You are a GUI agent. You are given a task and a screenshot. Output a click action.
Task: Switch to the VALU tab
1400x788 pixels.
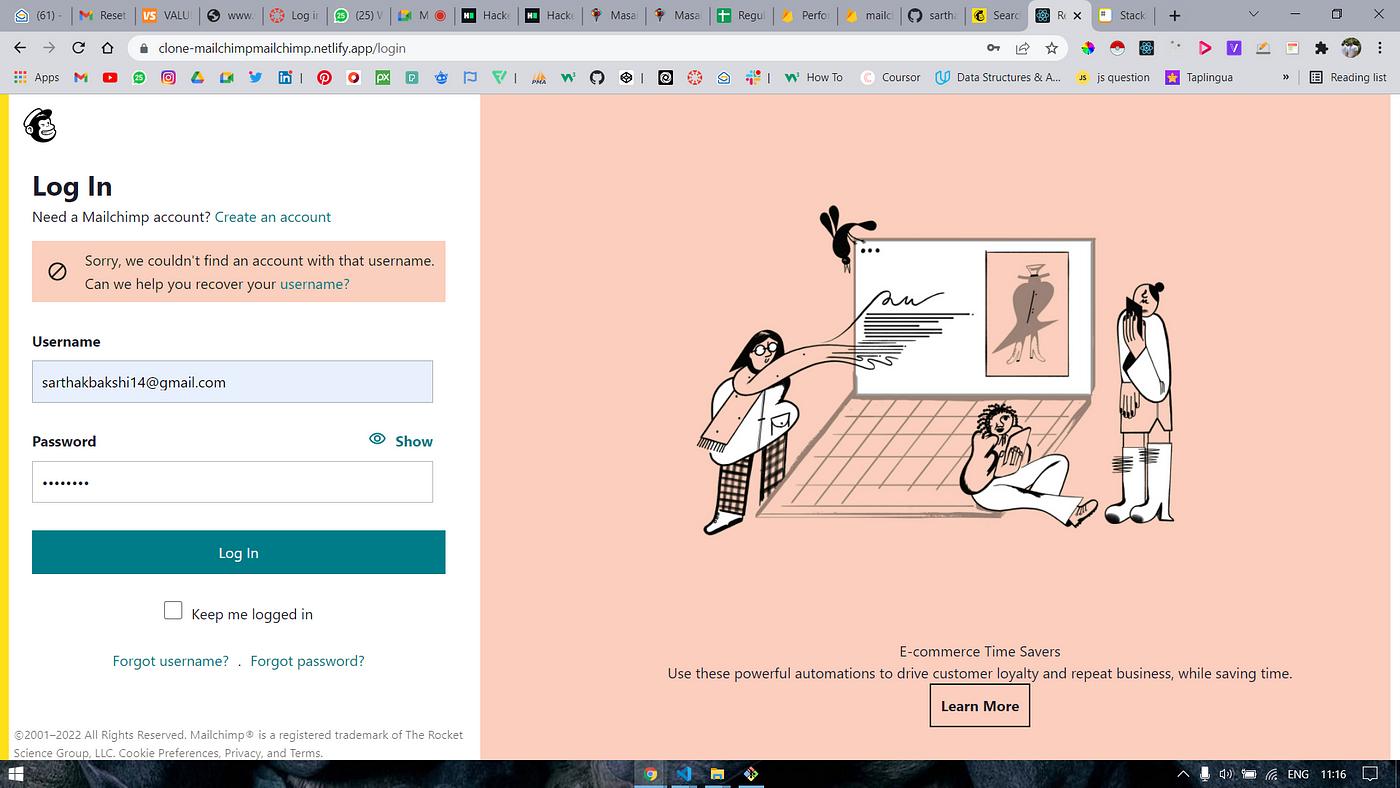(166, 15)
